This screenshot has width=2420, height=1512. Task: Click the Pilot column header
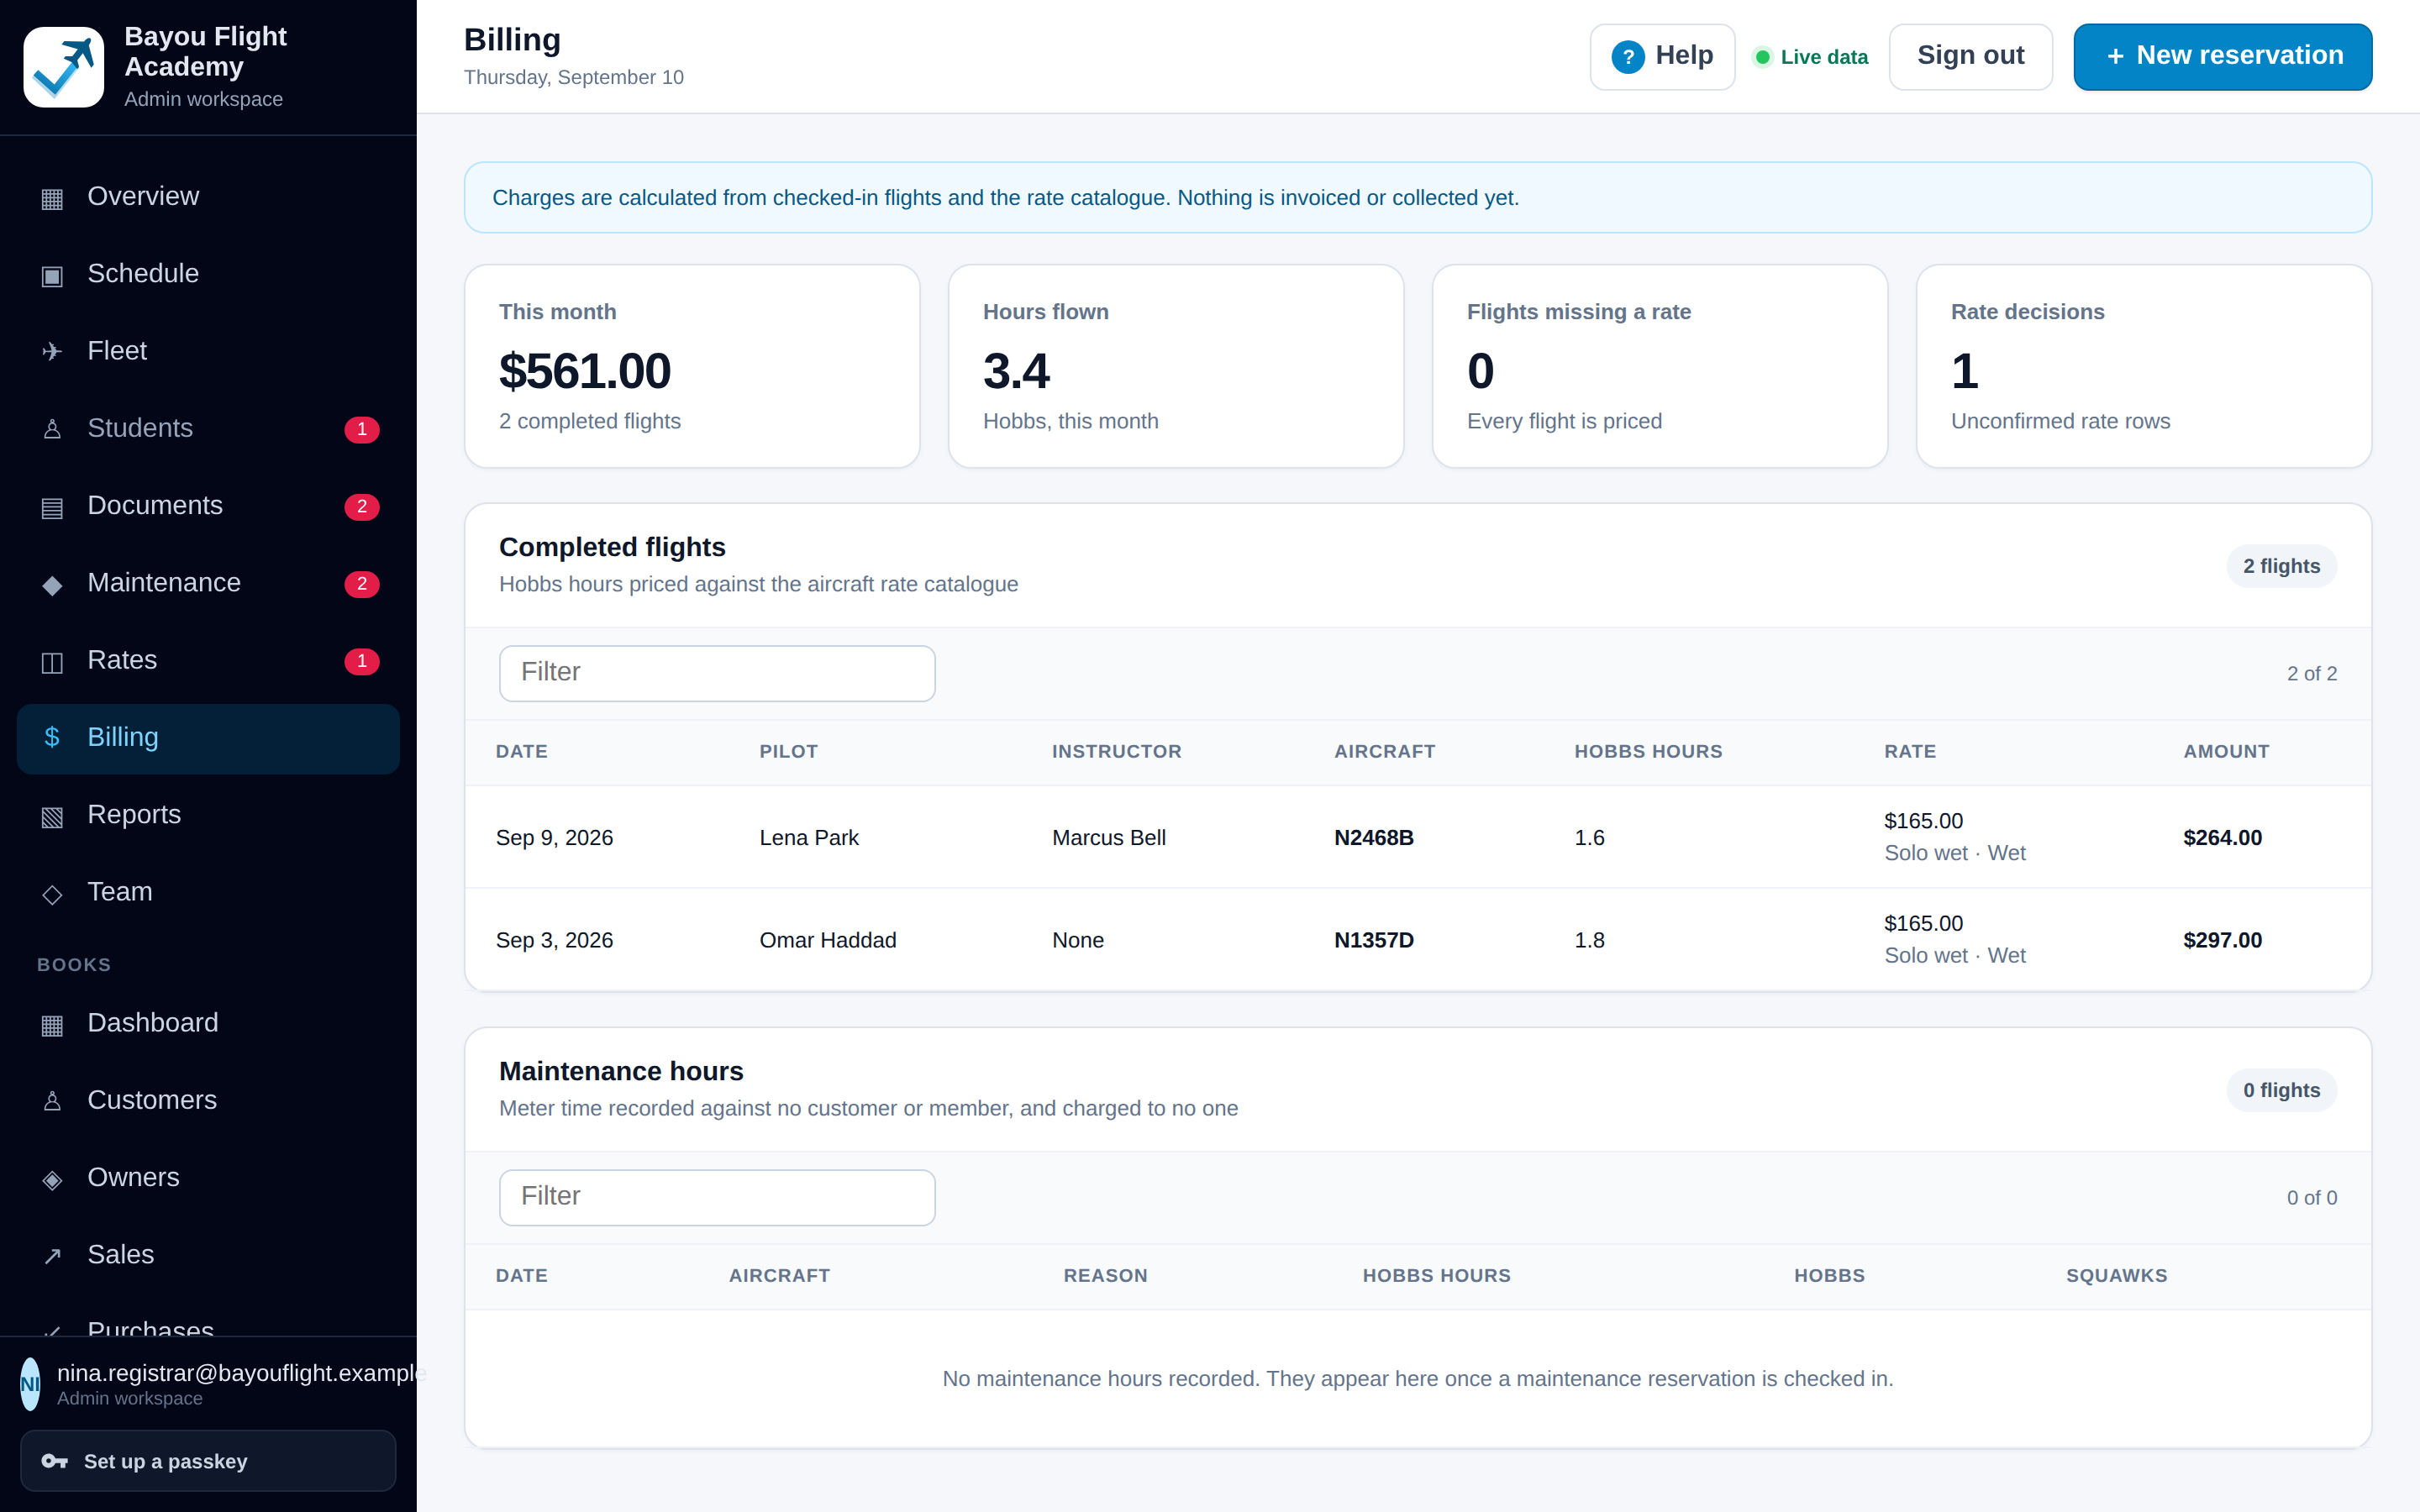click(788, 751)
